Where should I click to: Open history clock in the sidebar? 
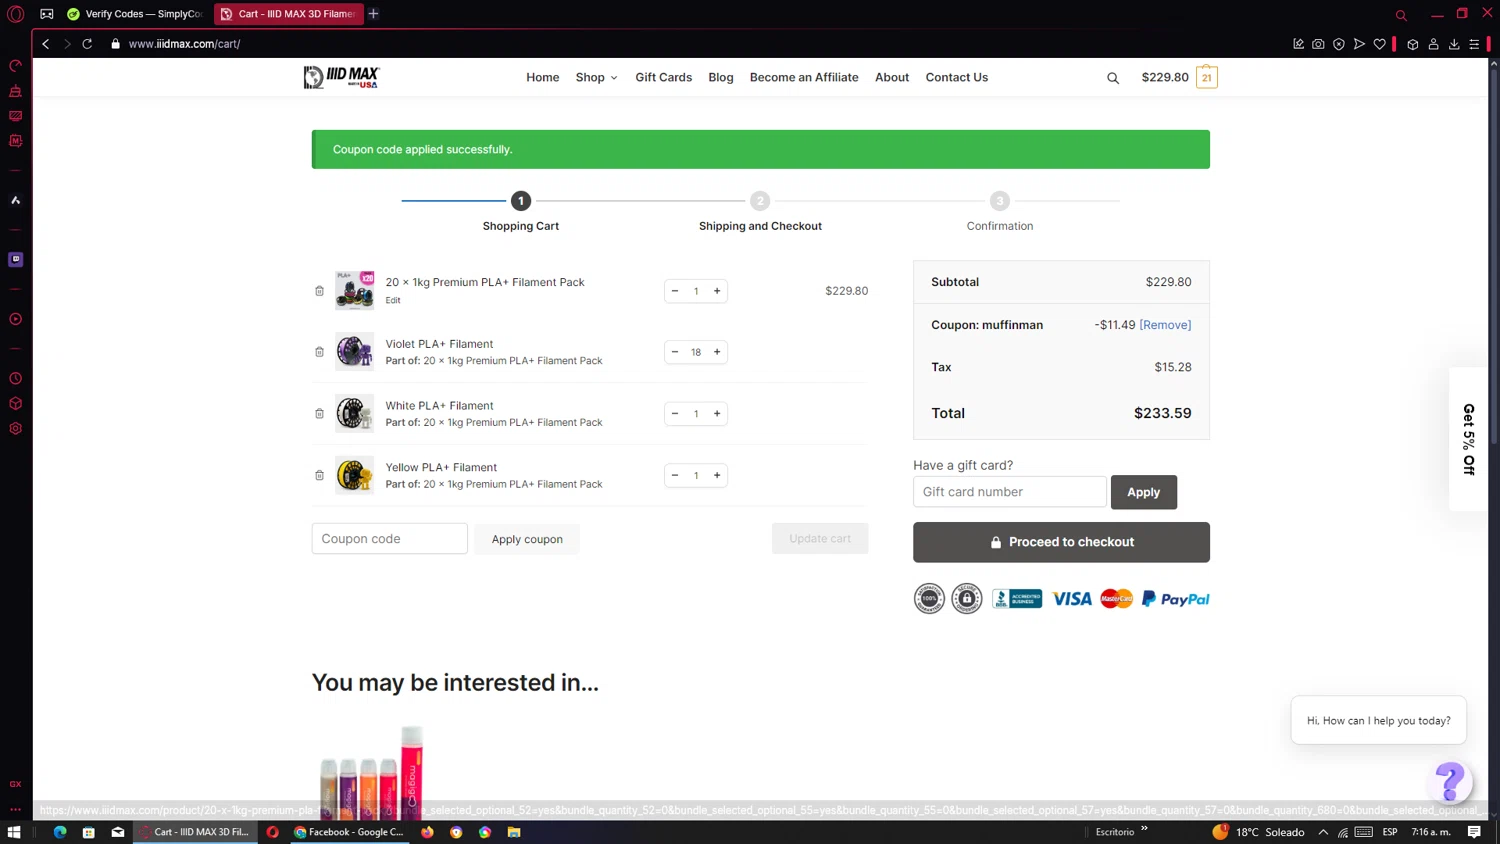click(x=15, y=378)
